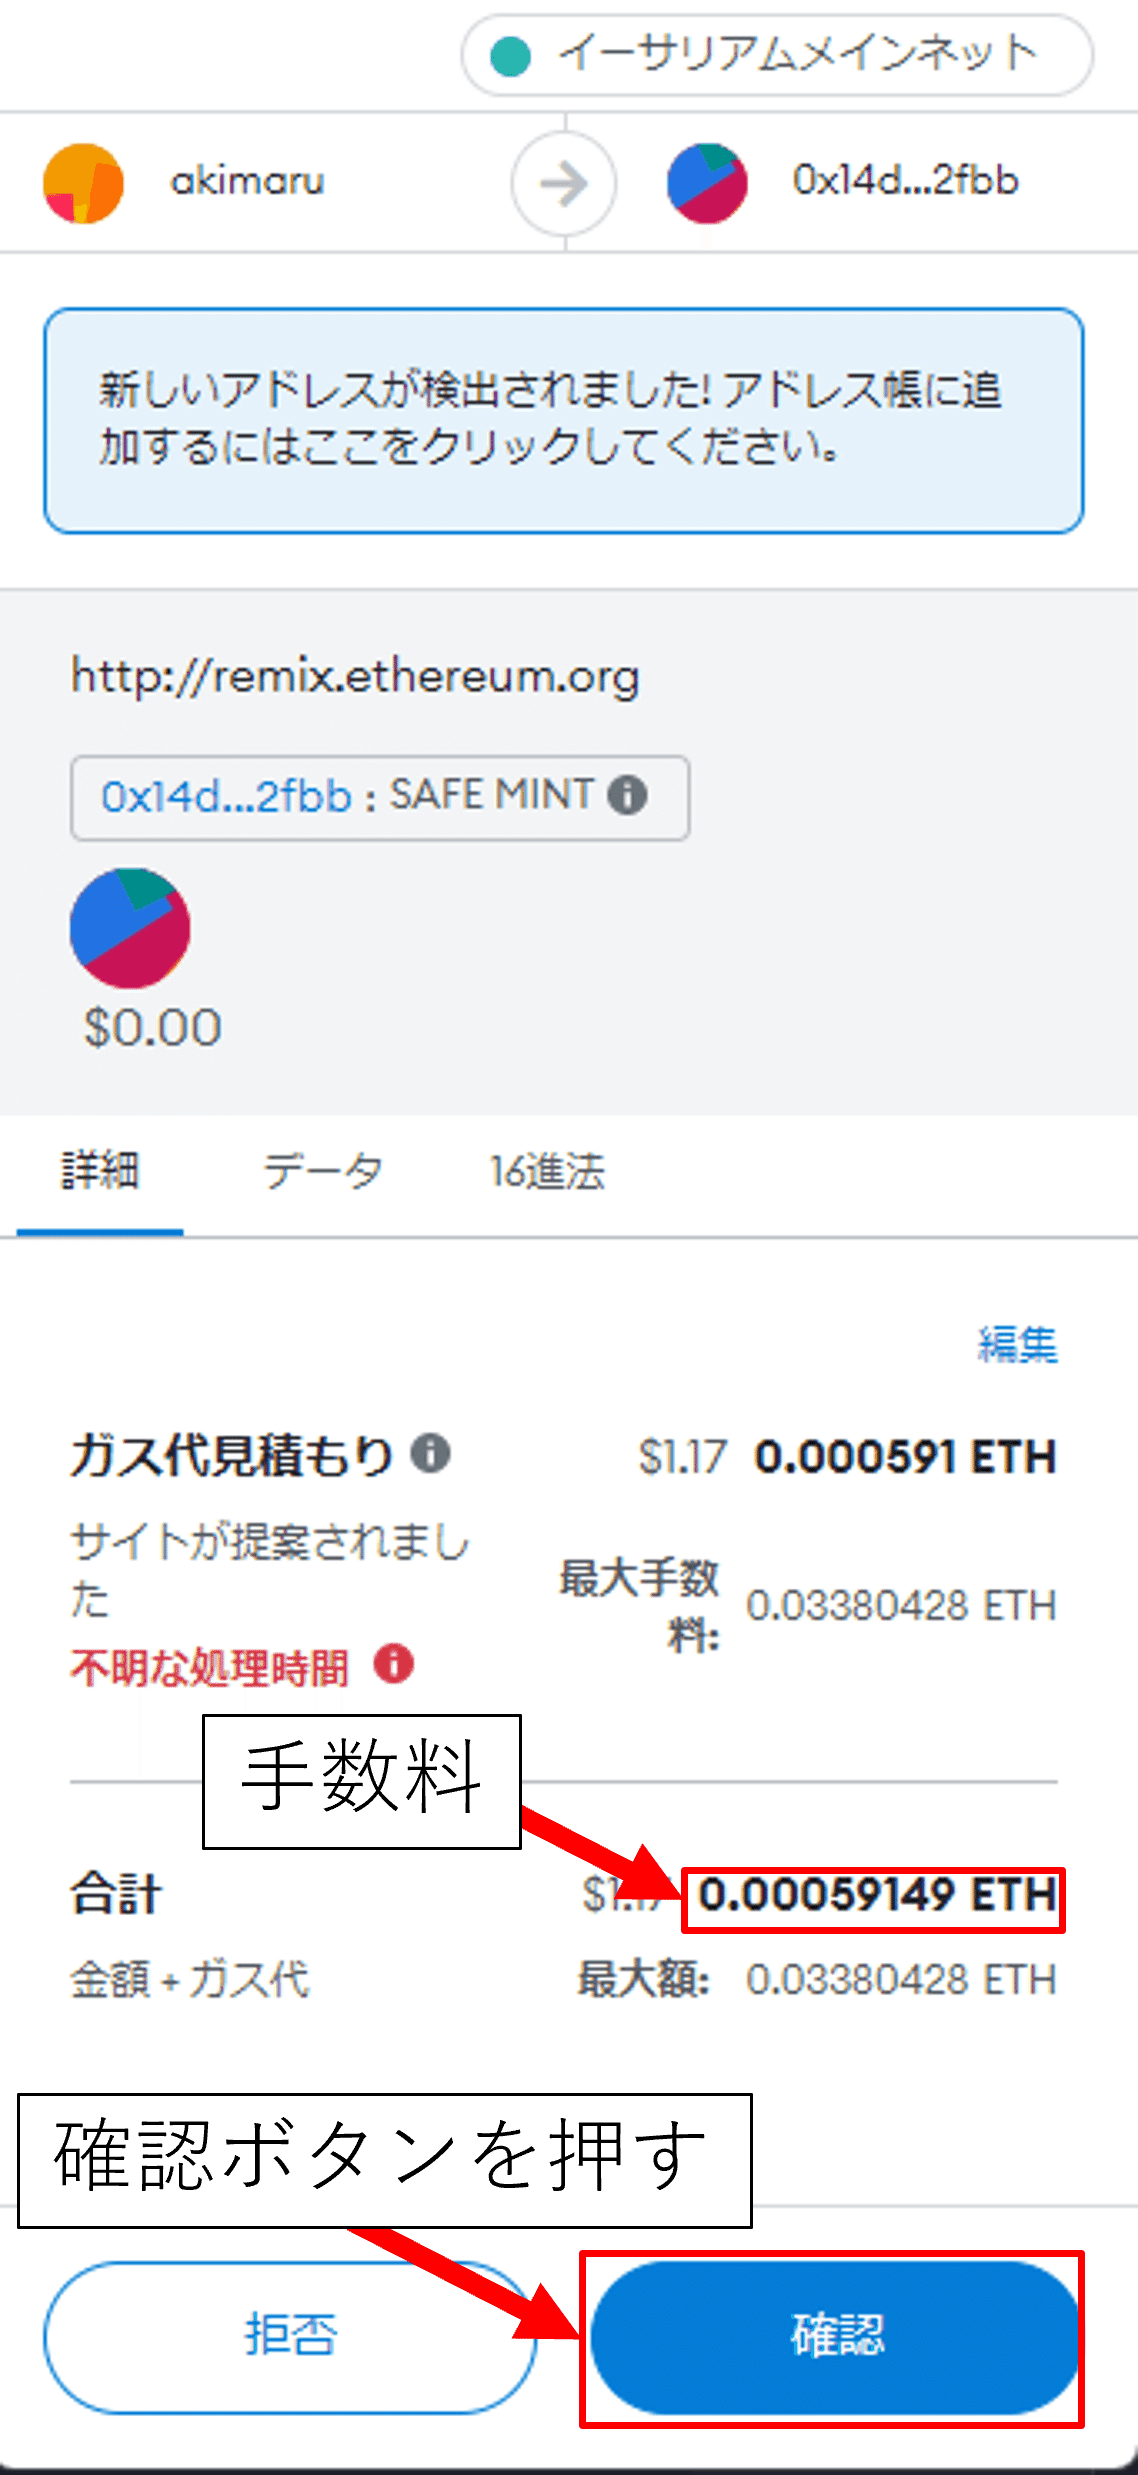Open the 16進法 tab
The image size is (1138, 2475).
pyautogui.click(x=548, y=1170)
